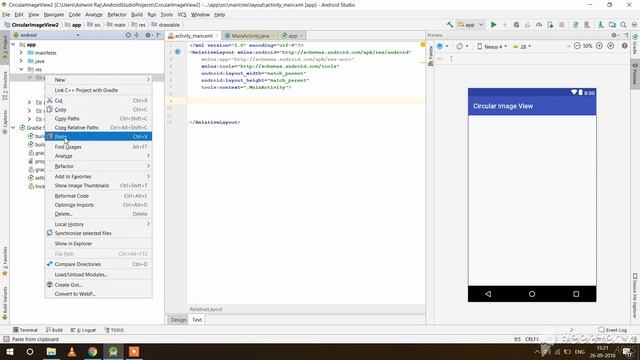Open the SDK Manager download icon
The width and height of the screenshot is (640, 360).
[601, 24]
